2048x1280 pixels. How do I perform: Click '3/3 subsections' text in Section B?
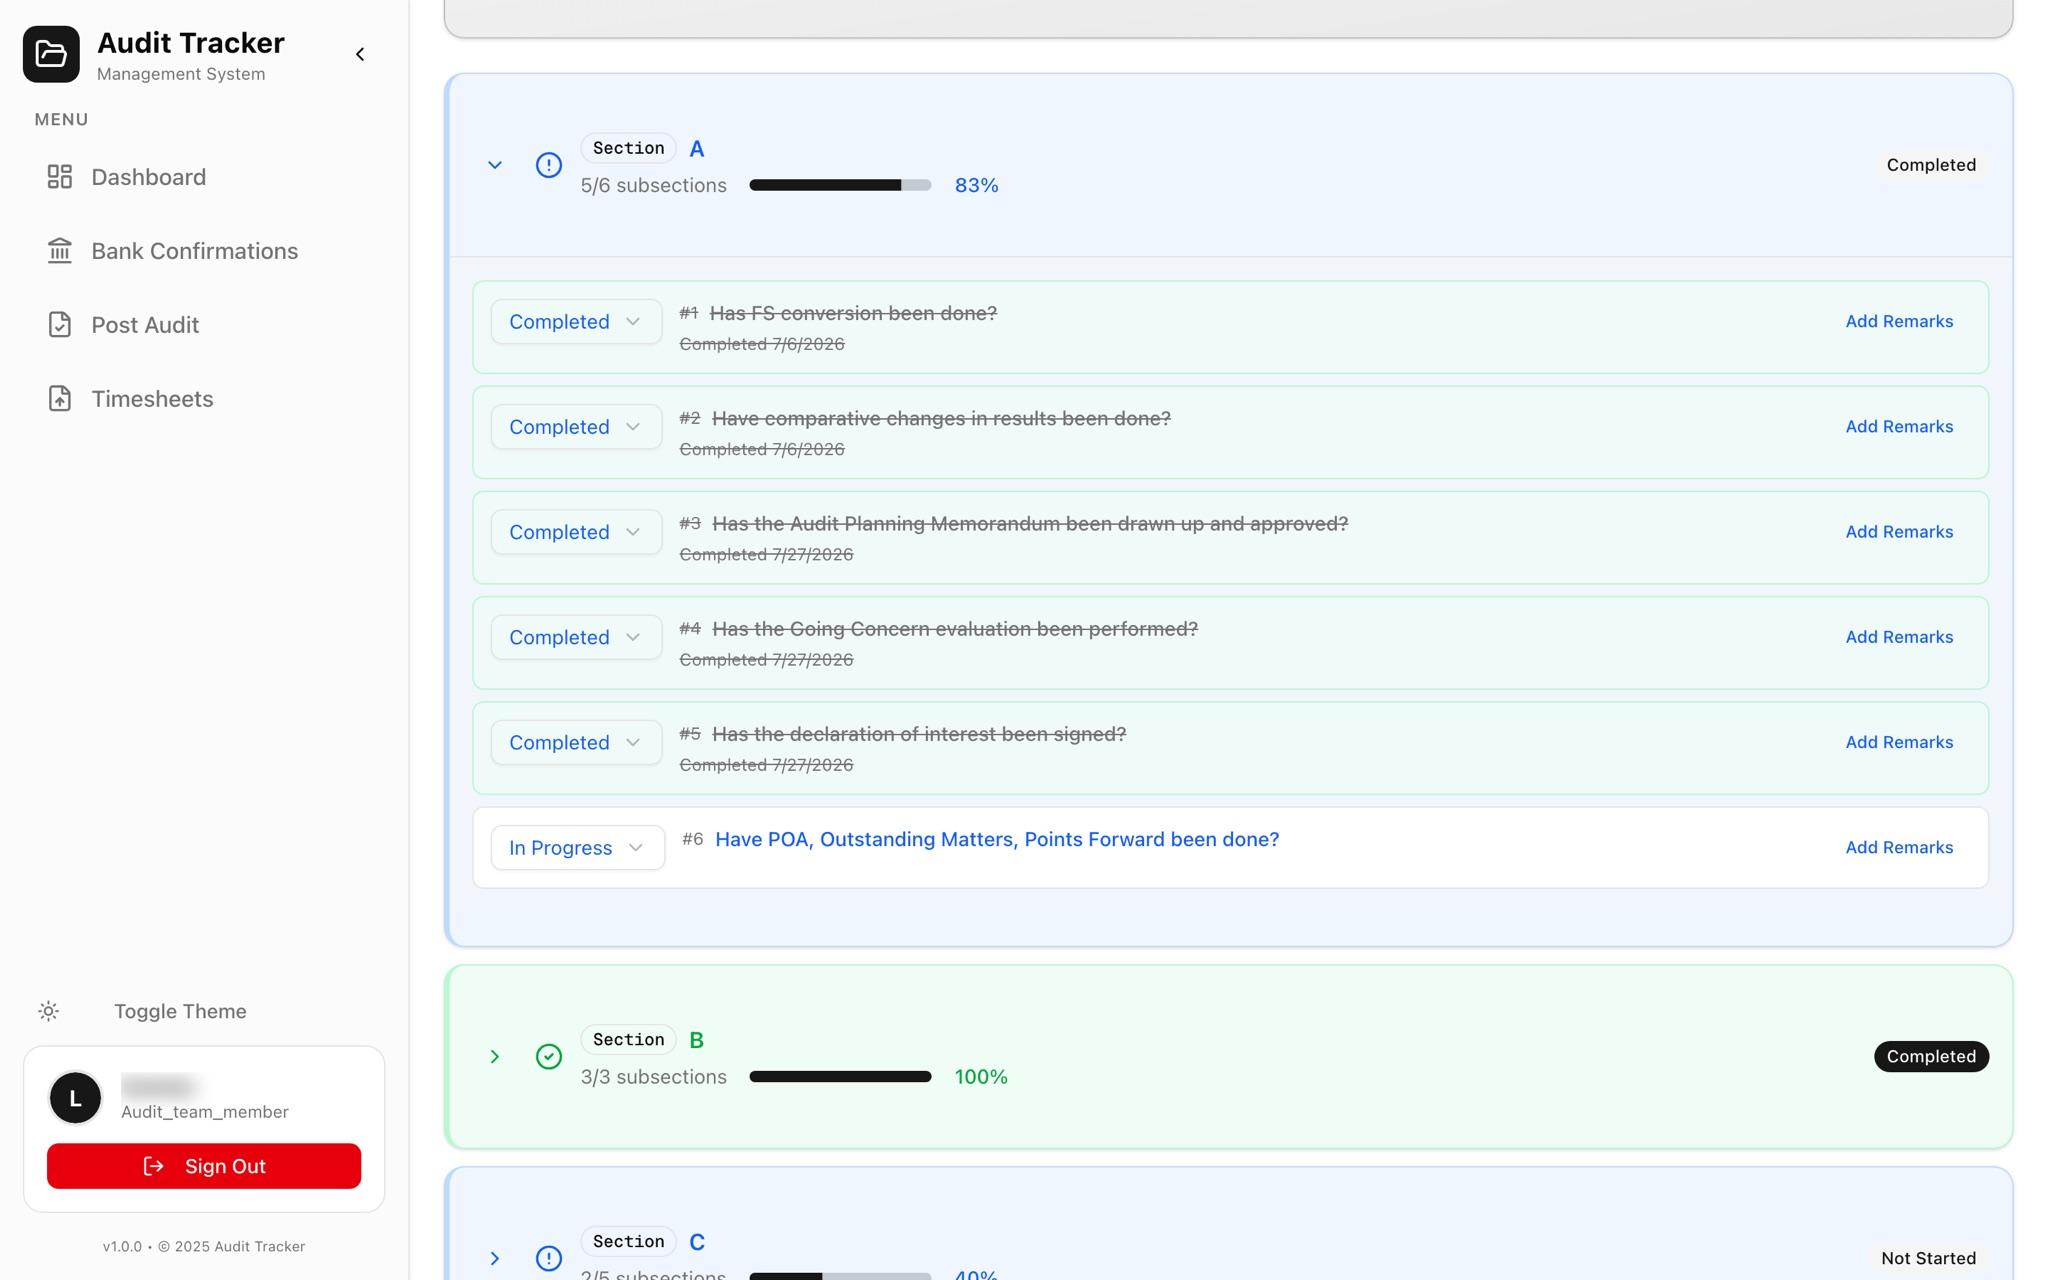click(x=654, y=1077)
